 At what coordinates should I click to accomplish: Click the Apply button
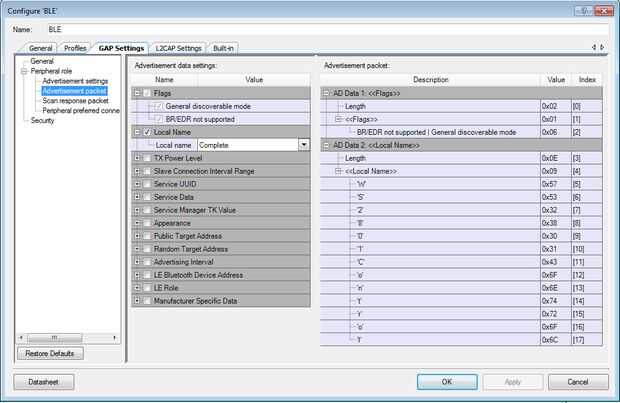click(513, 382)
